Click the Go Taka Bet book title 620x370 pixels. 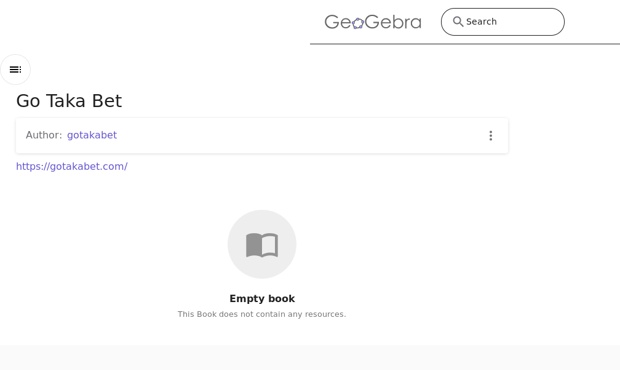pyautogui.click(x=69, y=101)
